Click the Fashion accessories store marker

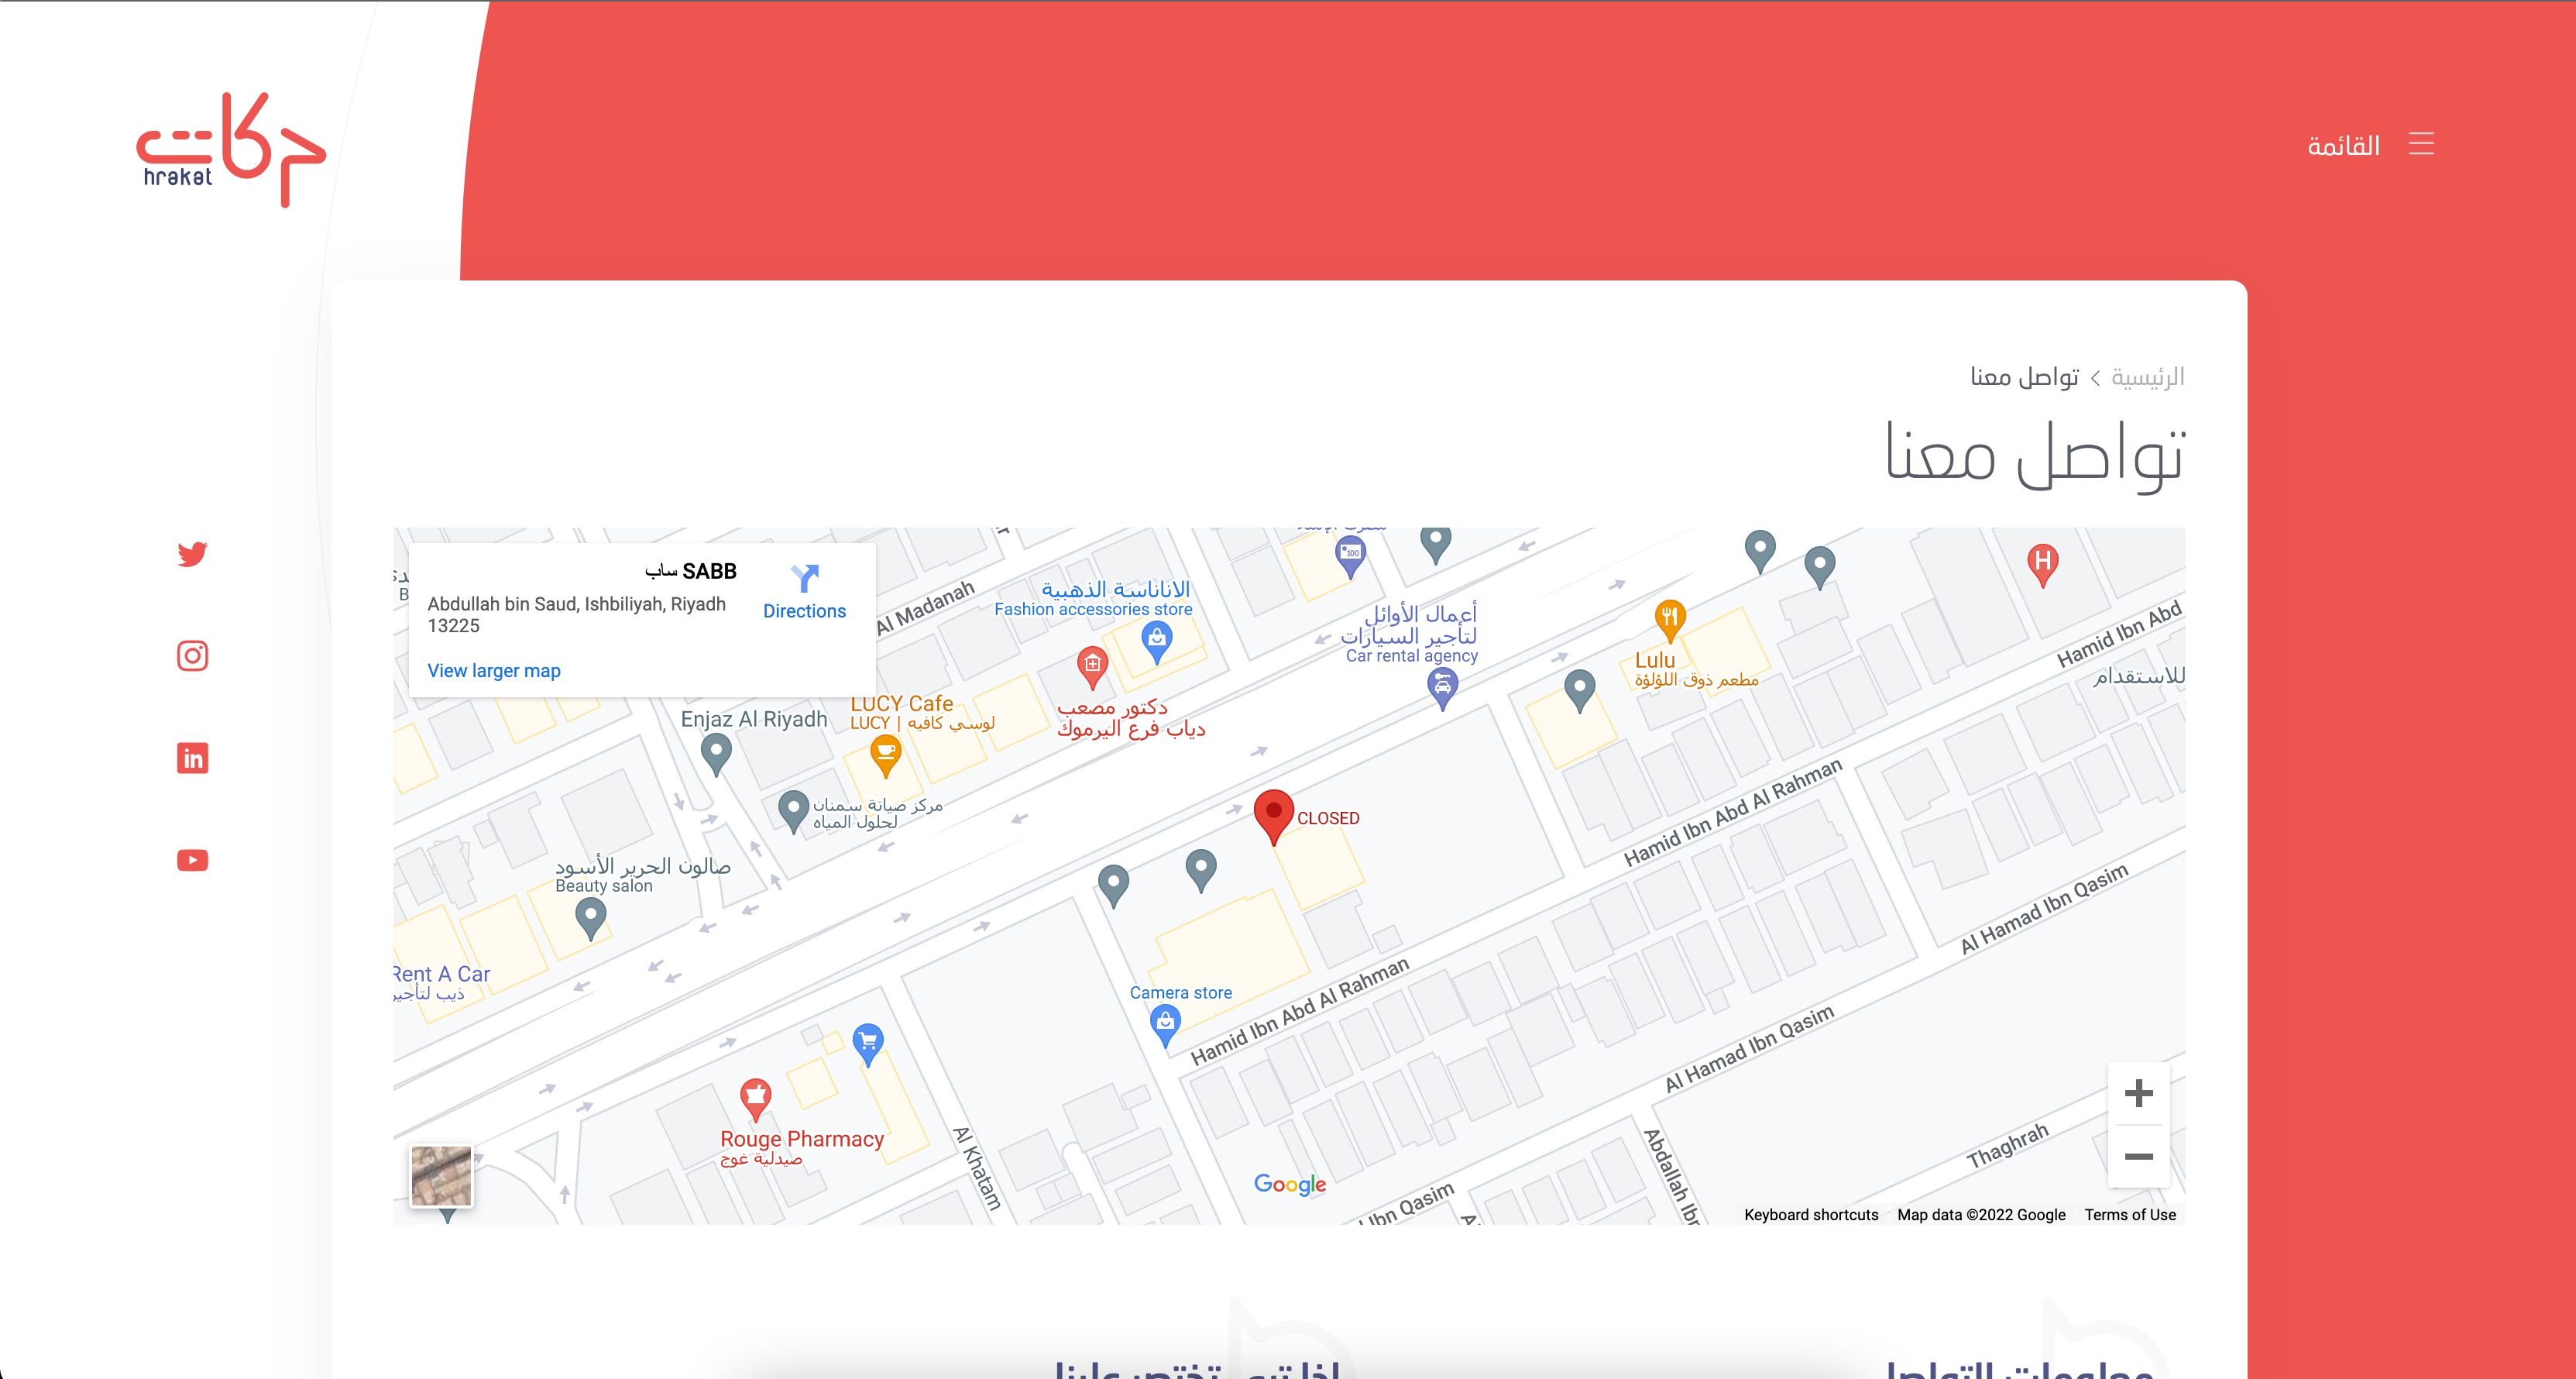(x=1156, y=641)
